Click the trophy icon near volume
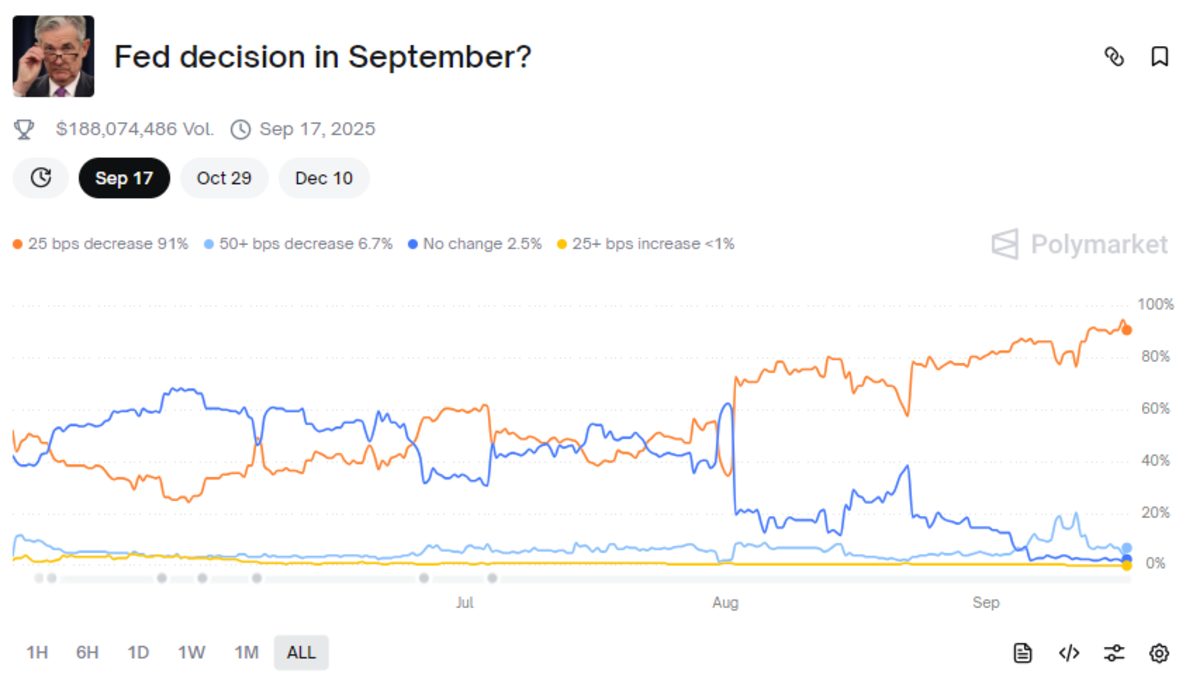1200x681 pixels. tap(24, 129)
